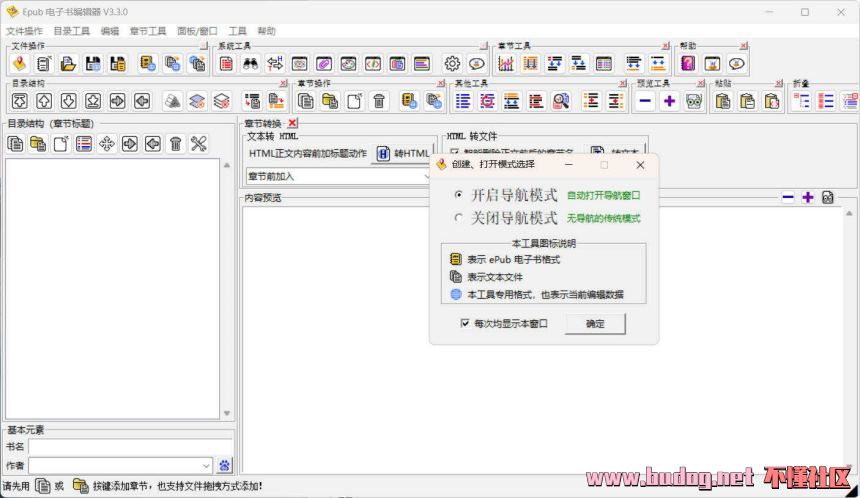The image size is (860, 498).
Task: Click the table grid icon in 章节工具
Action: [x=603, y=64]
